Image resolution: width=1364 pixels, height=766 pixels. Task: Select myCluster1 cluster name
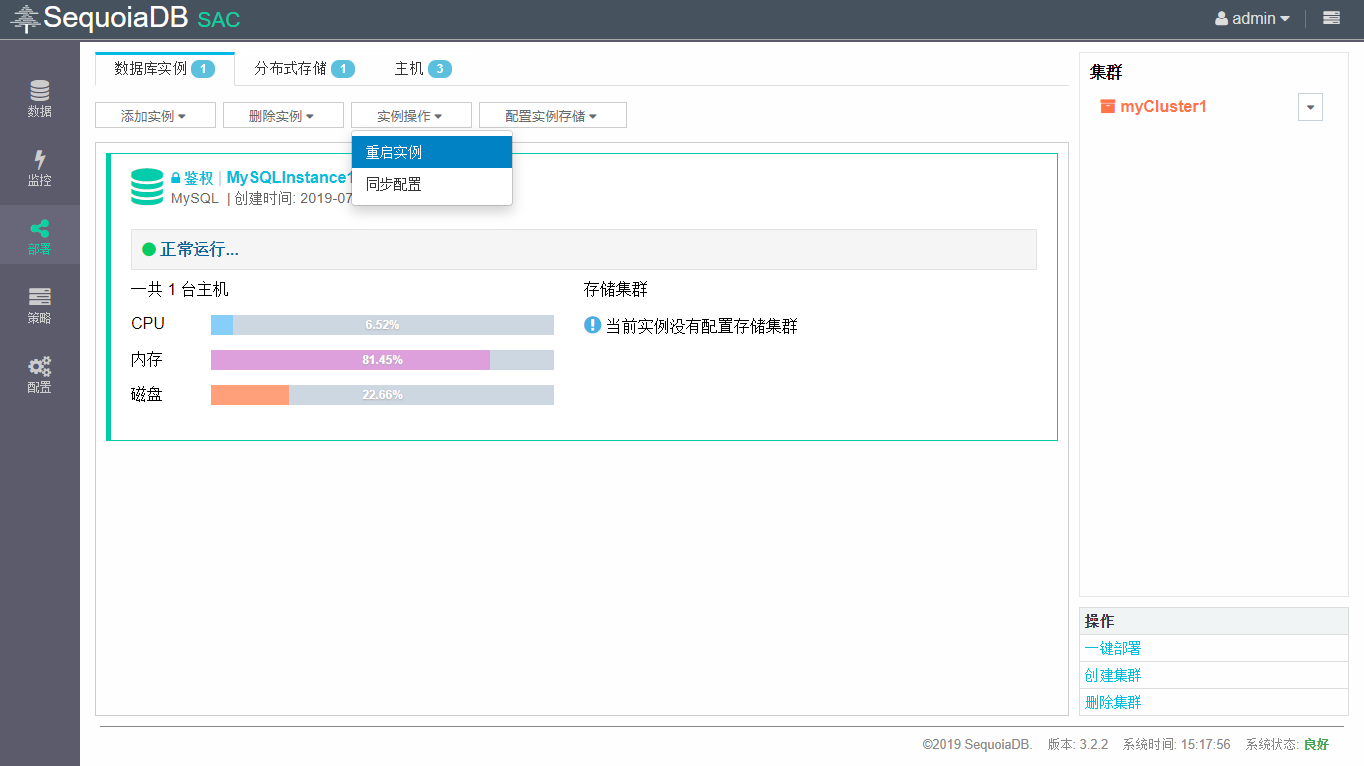[1163, 106]
